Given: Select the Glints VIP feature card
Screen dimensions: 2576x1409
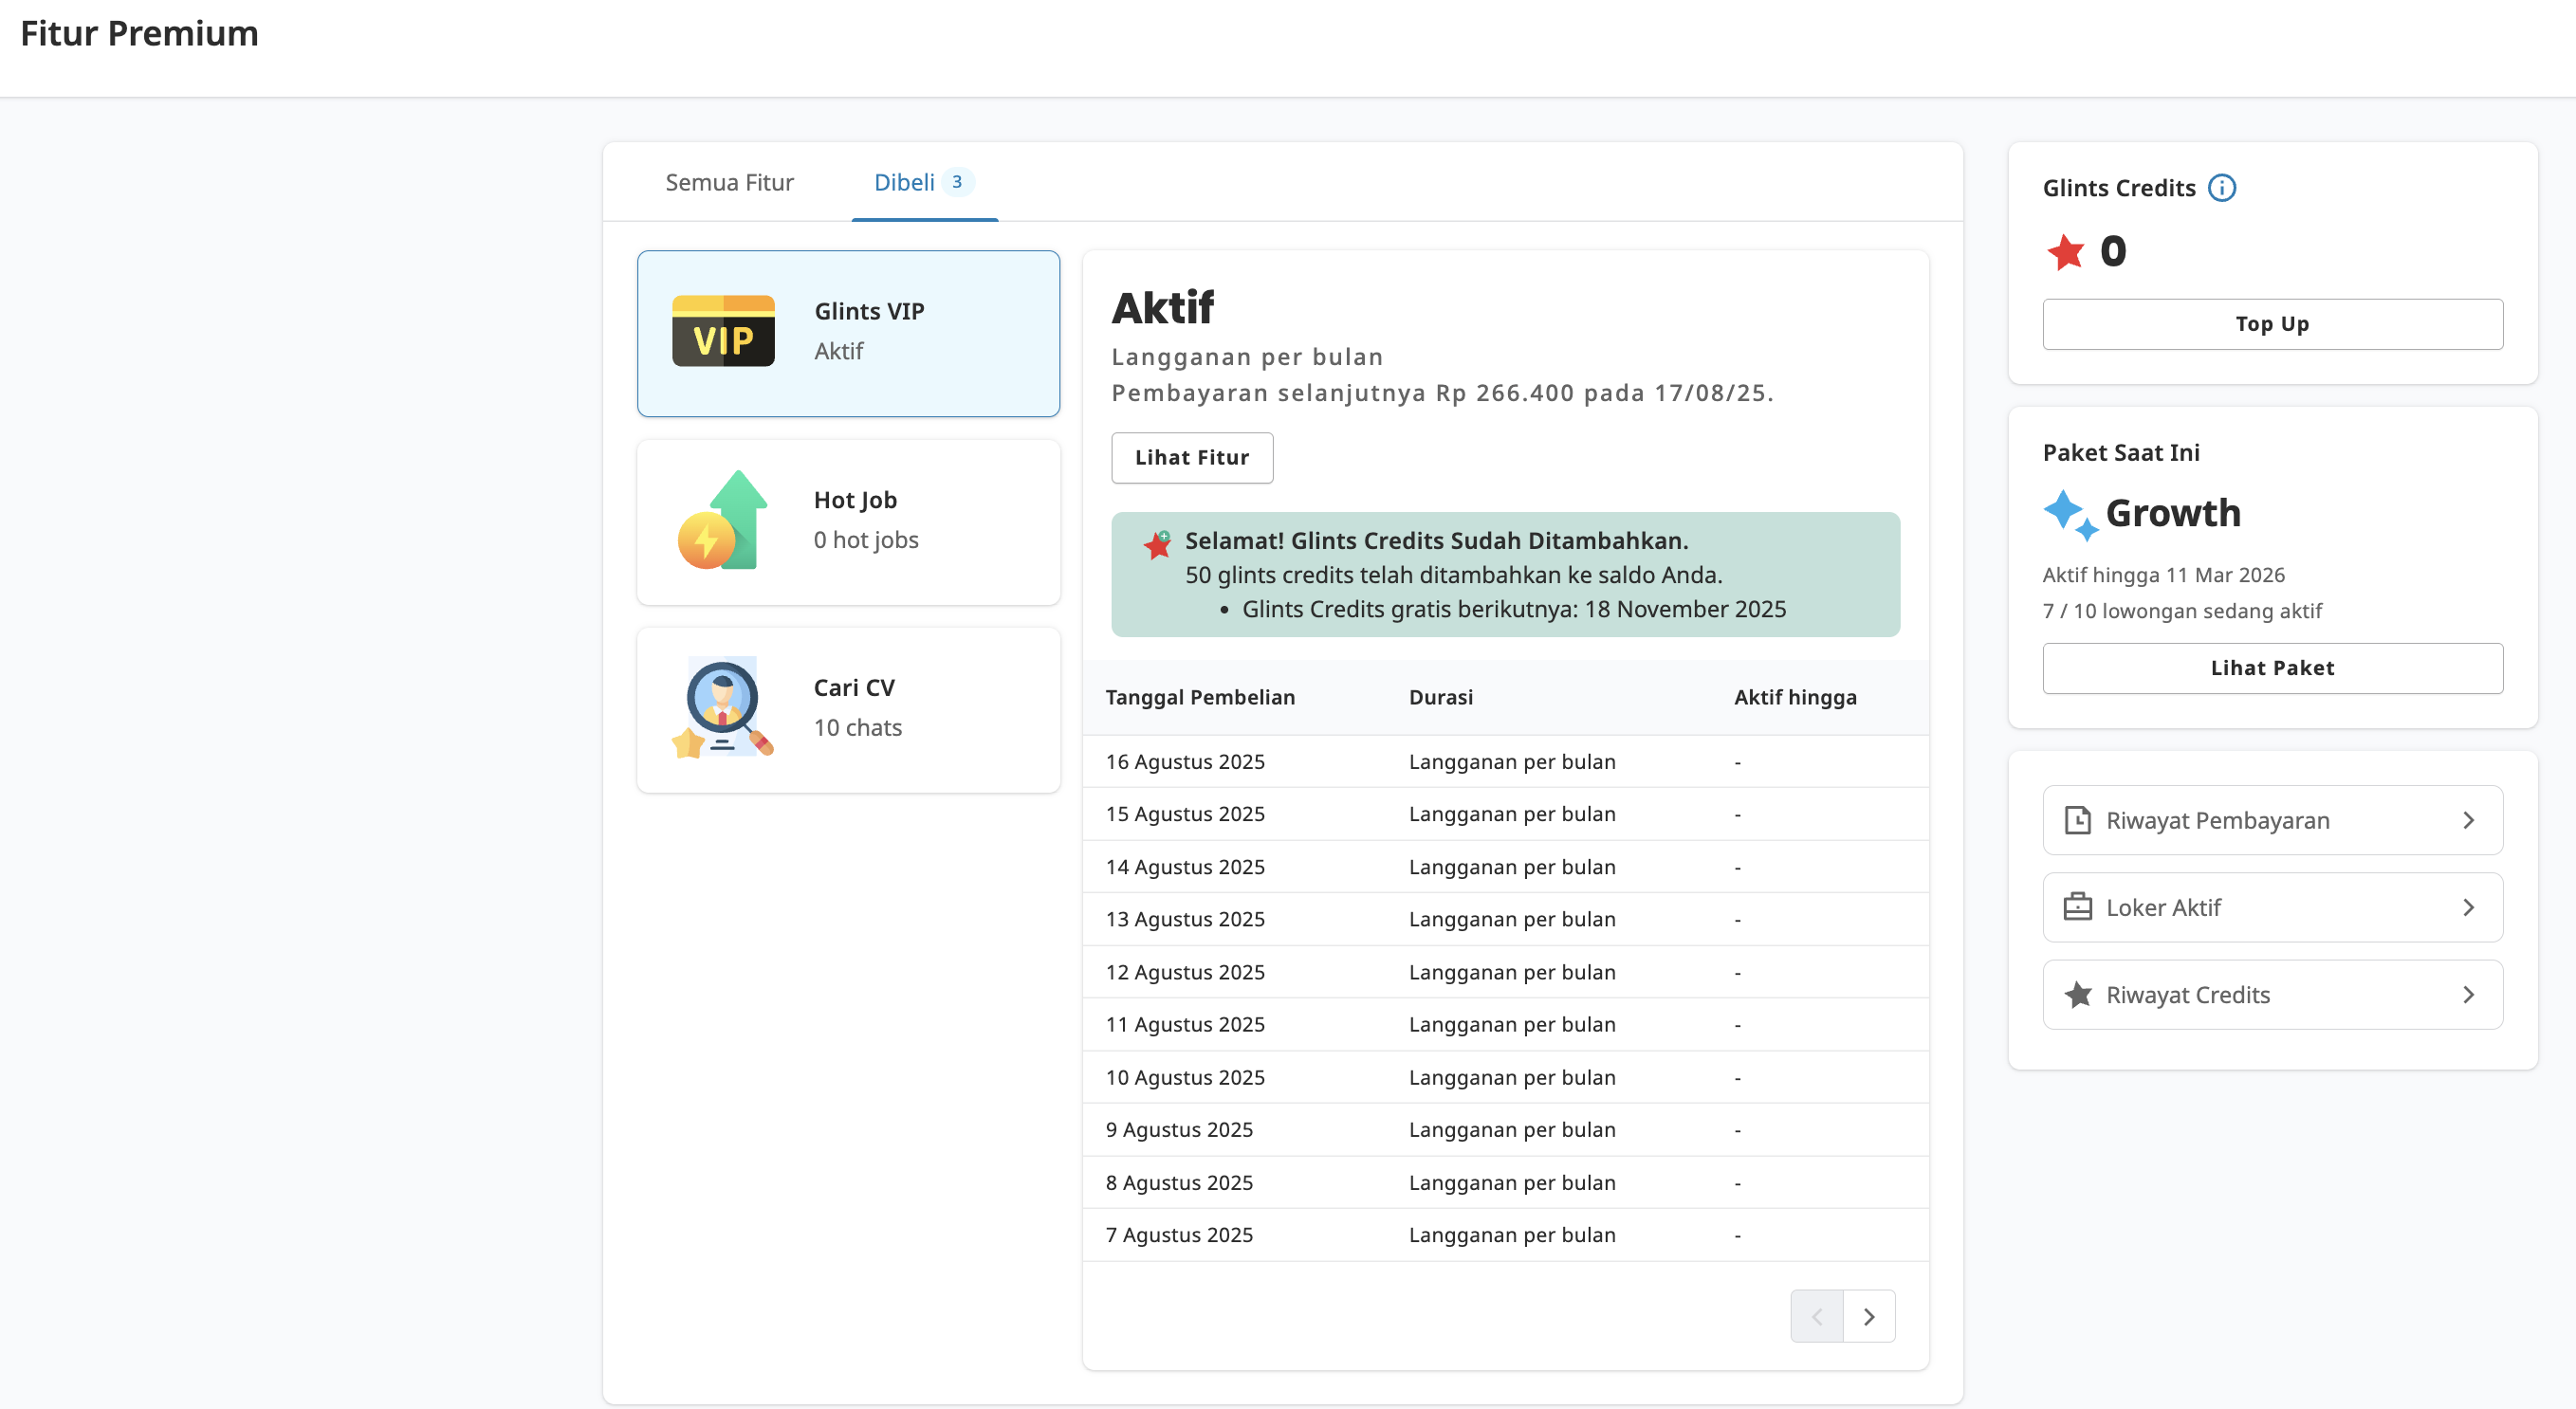Looking at the screenshot, I should point(848,333).
